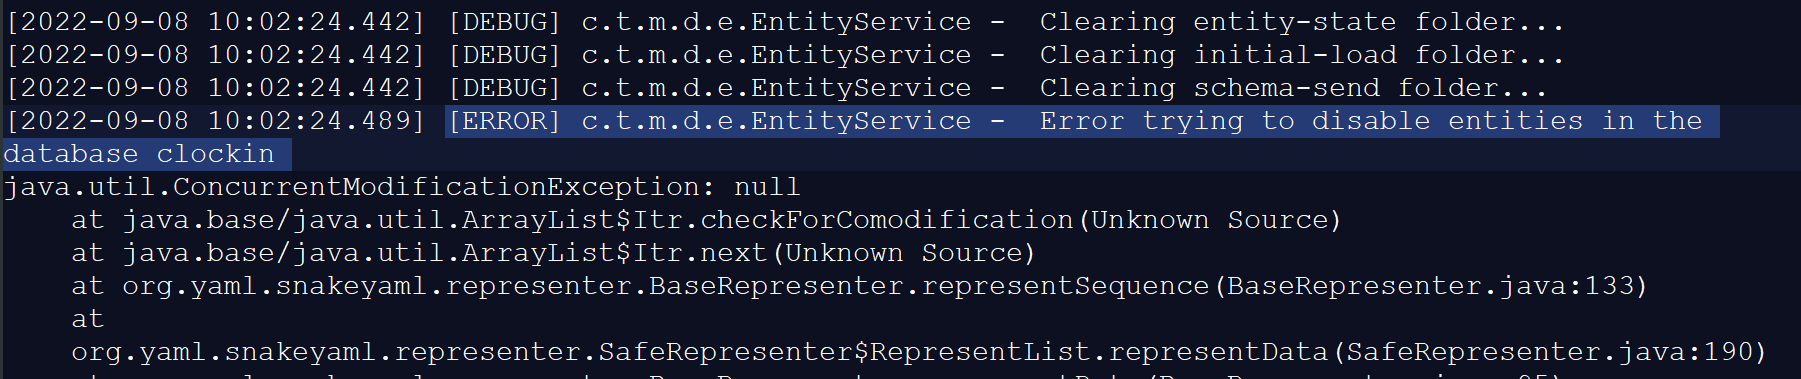Click the ArrayList$Itr.next stack trace line
Viewport: 1801px width, 379px height.
[553, 253]
